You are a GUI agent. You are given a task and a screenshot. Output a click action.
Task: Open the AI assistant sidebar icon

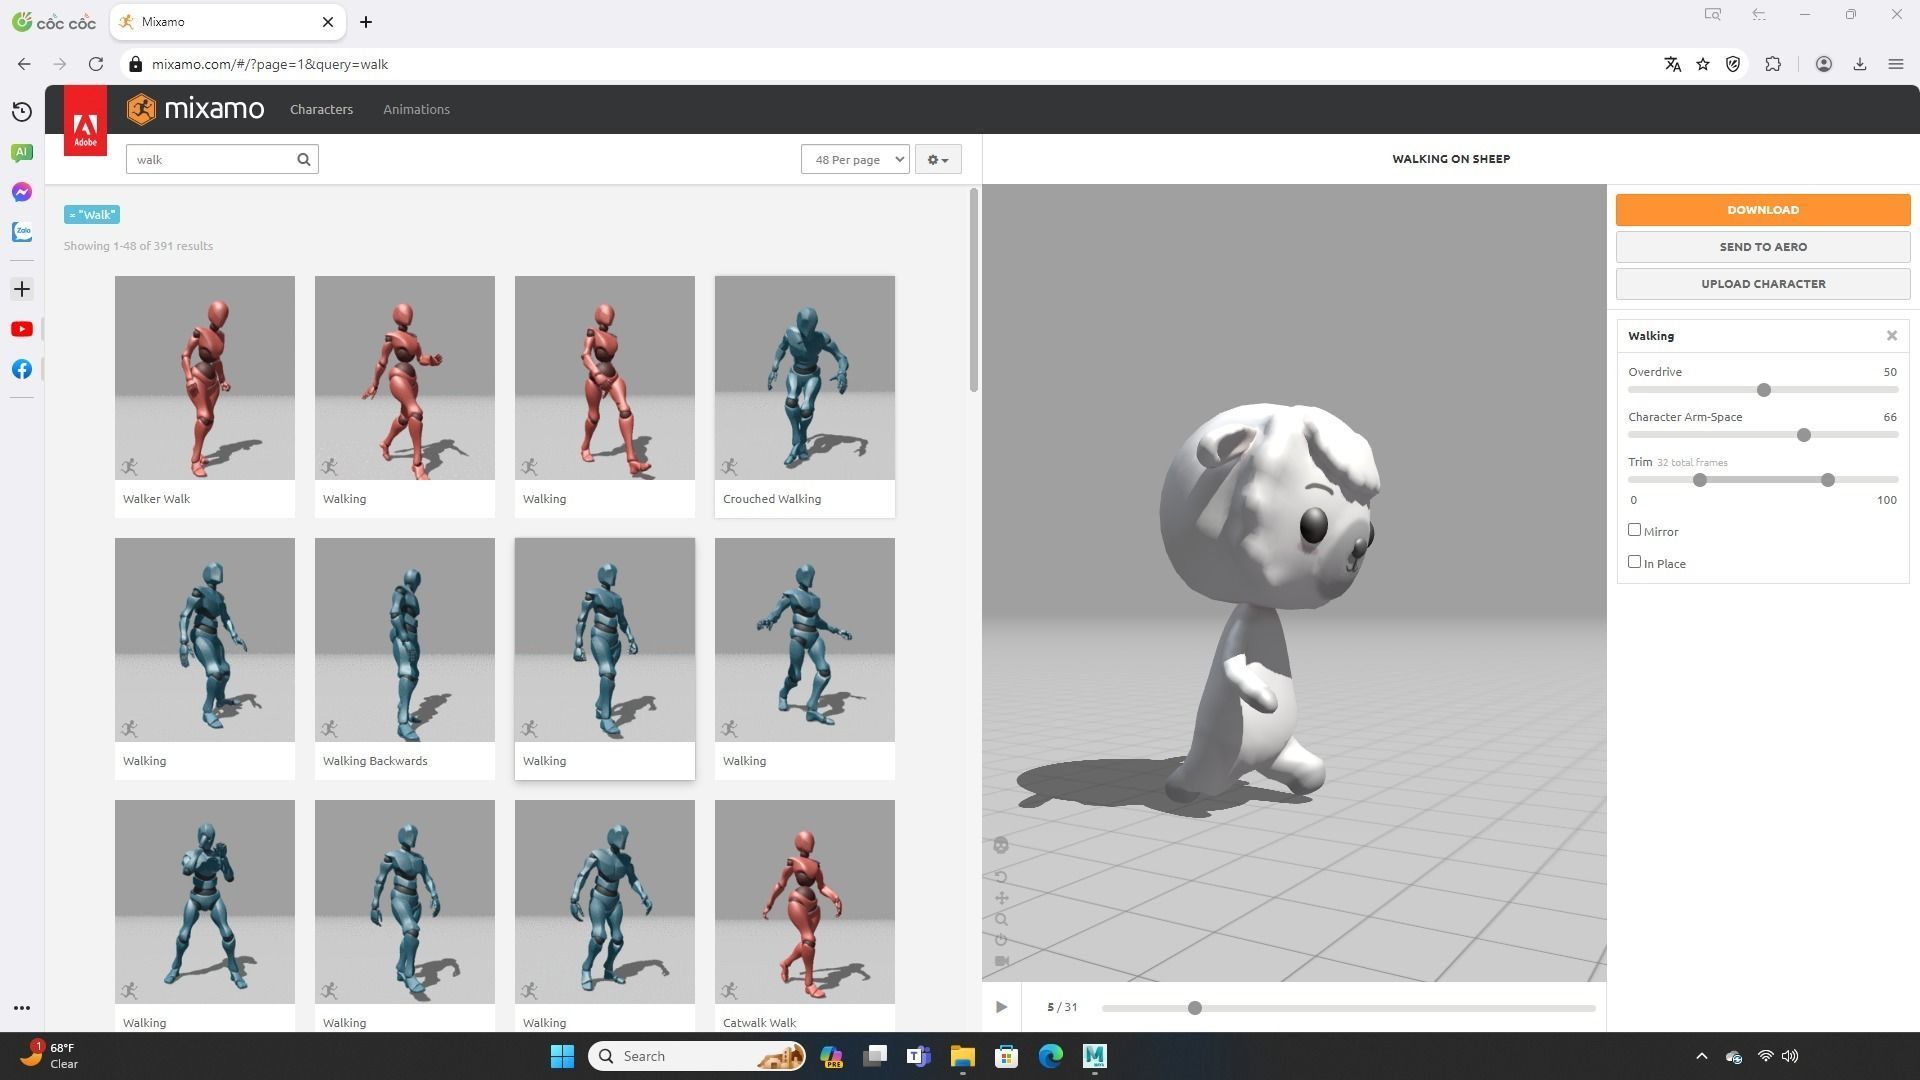(x=22, y=152)
